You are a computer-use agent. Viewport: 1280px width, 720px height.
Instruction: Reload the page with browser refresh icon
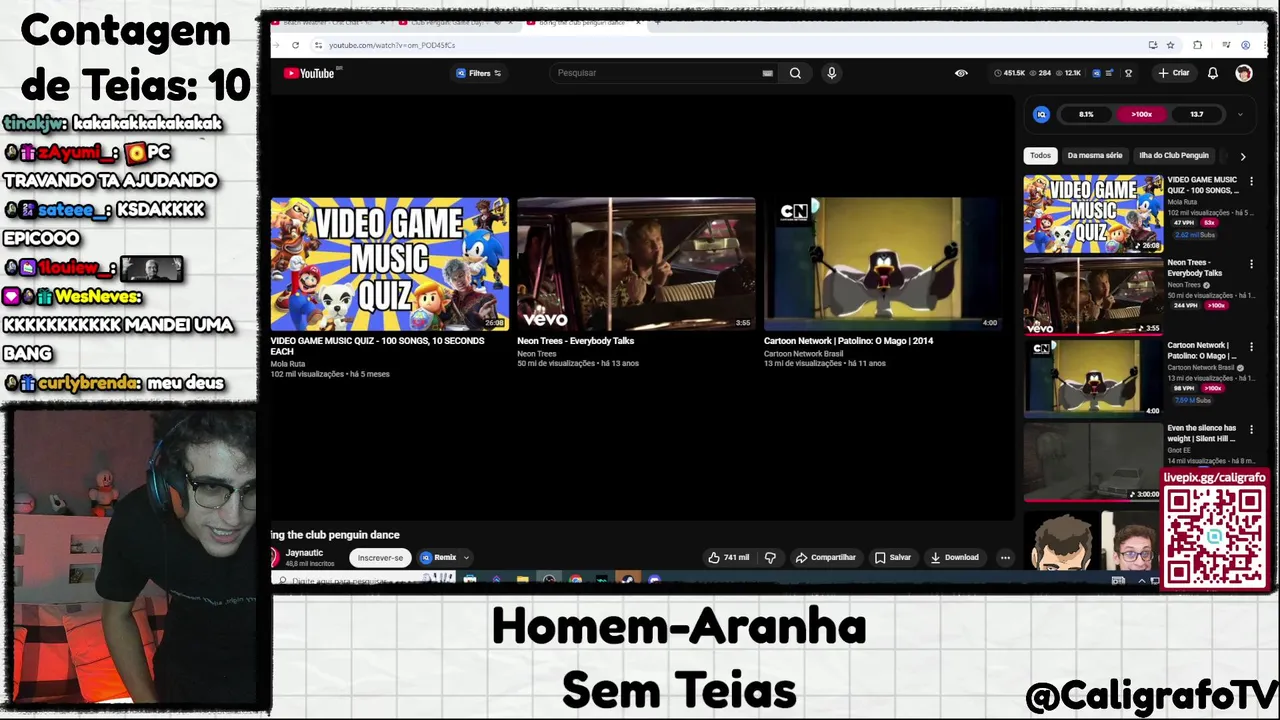(295, 45)
